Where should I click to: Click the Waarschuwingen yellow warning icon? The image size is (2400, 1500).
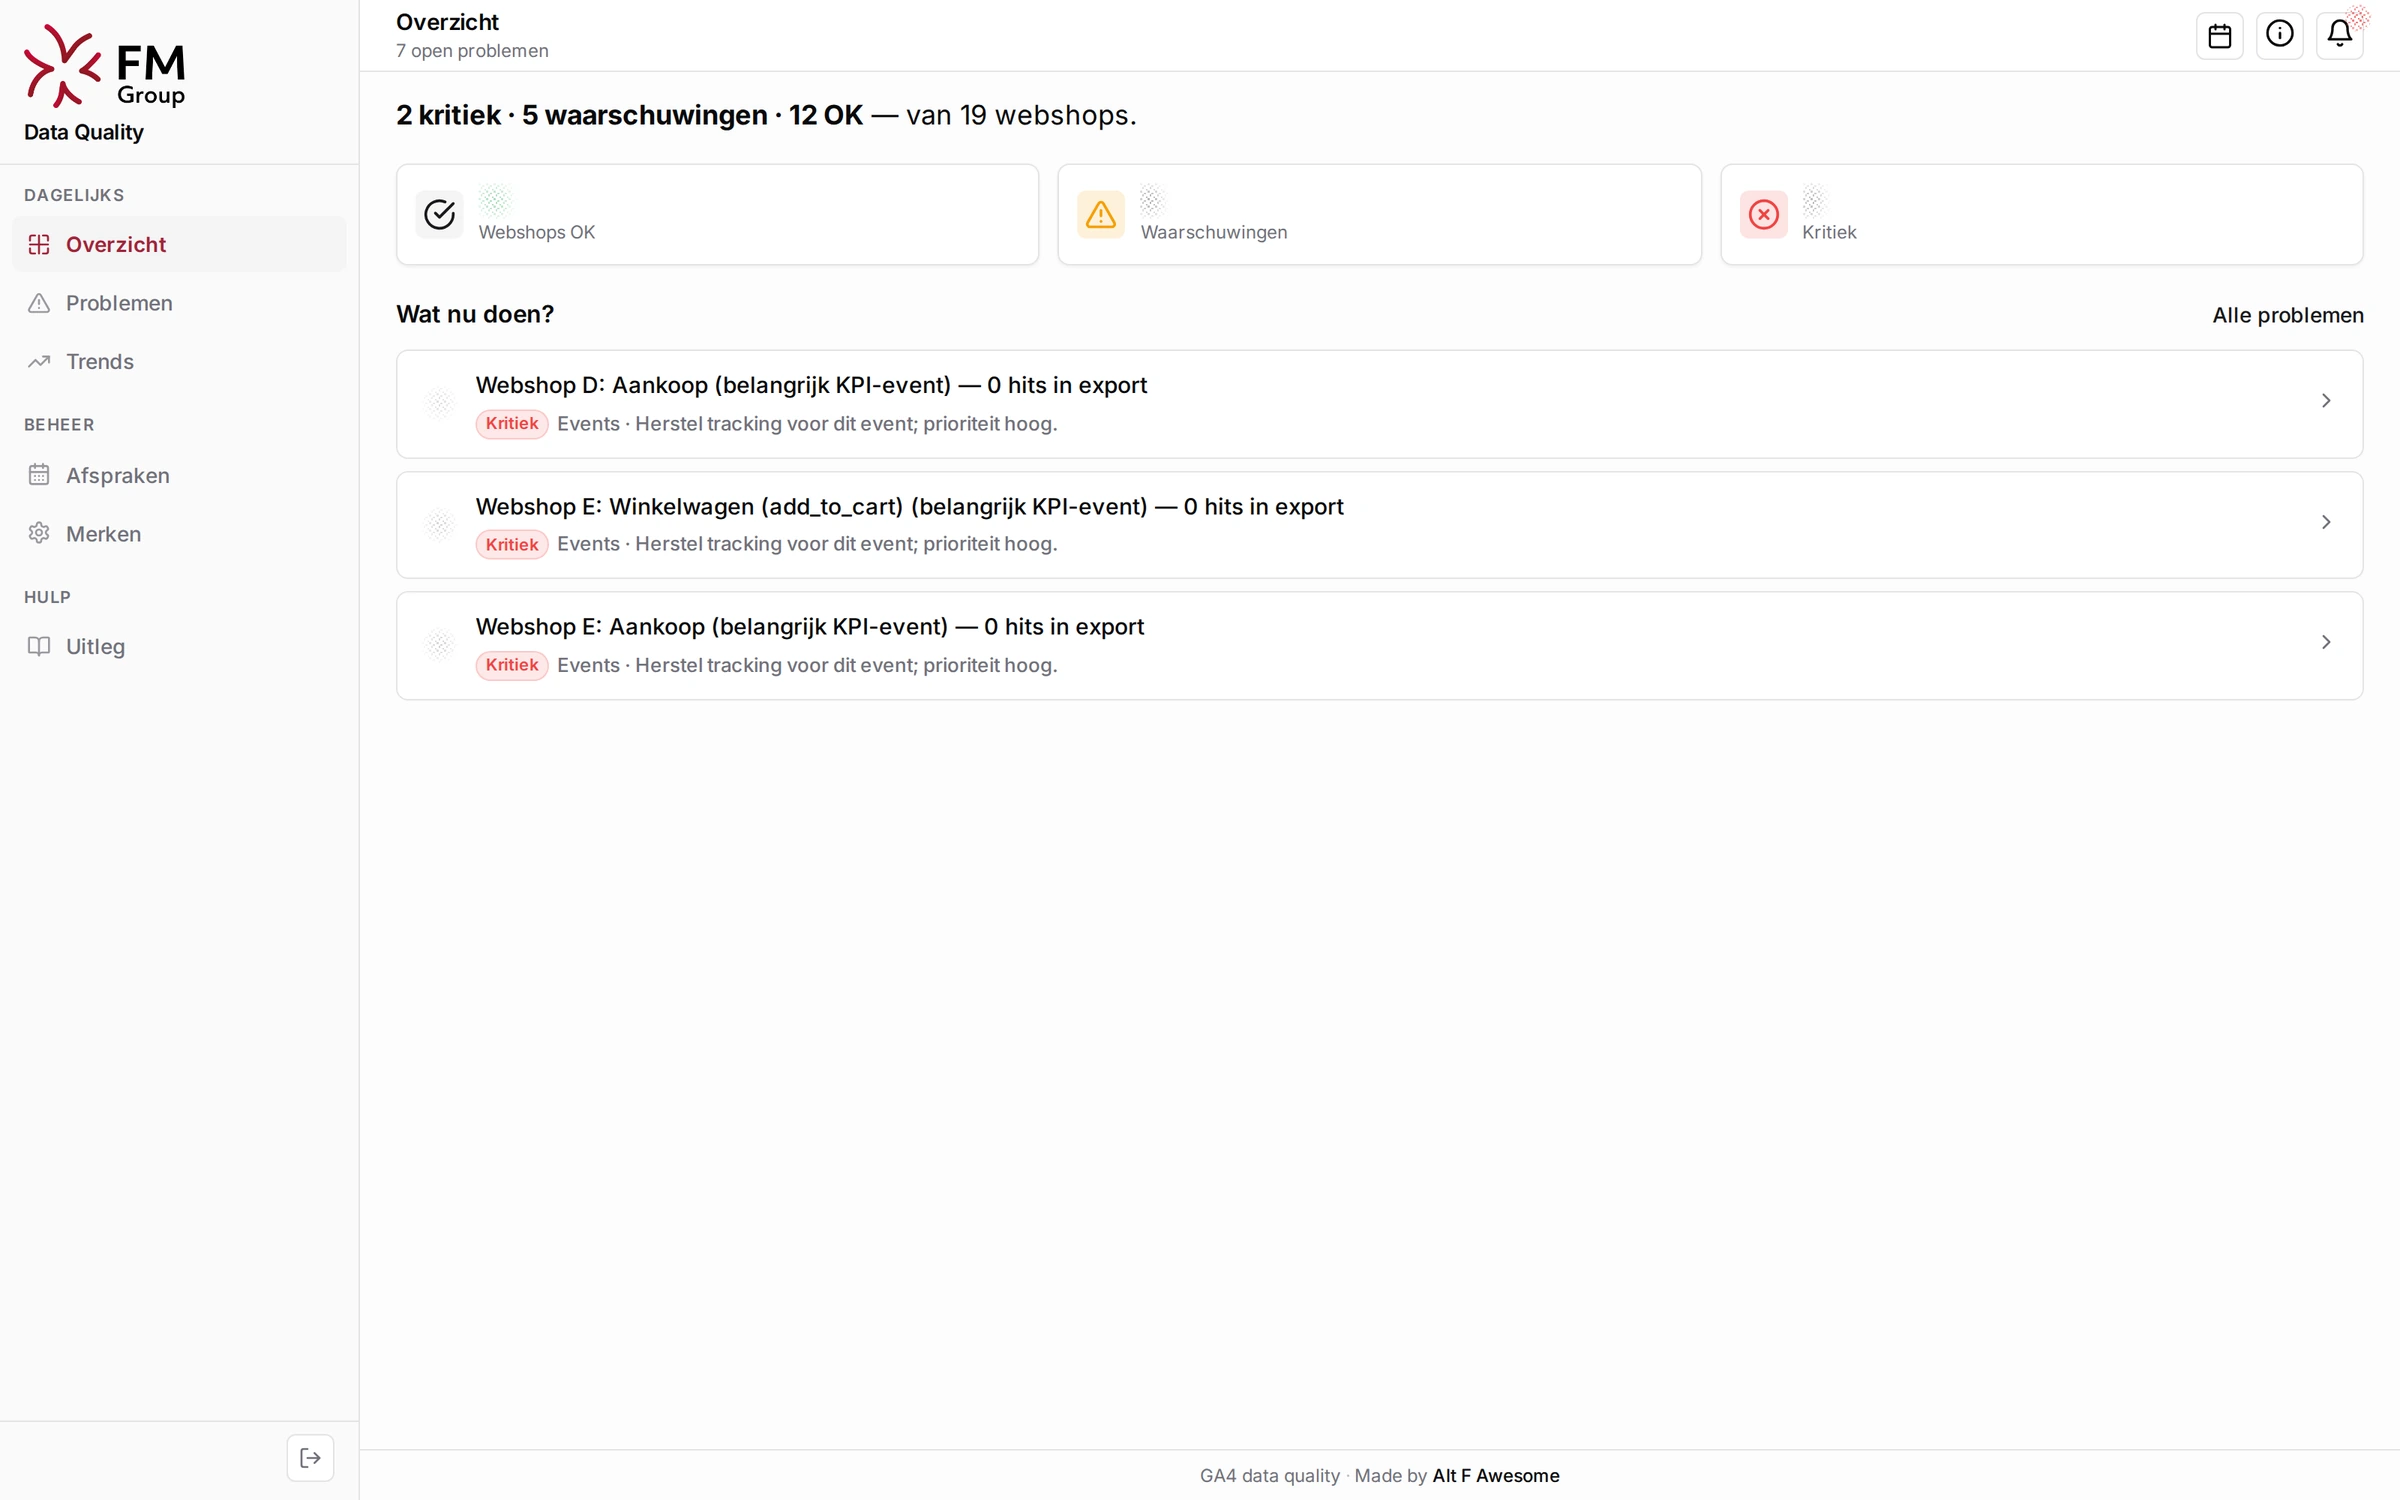(1100, 214)
